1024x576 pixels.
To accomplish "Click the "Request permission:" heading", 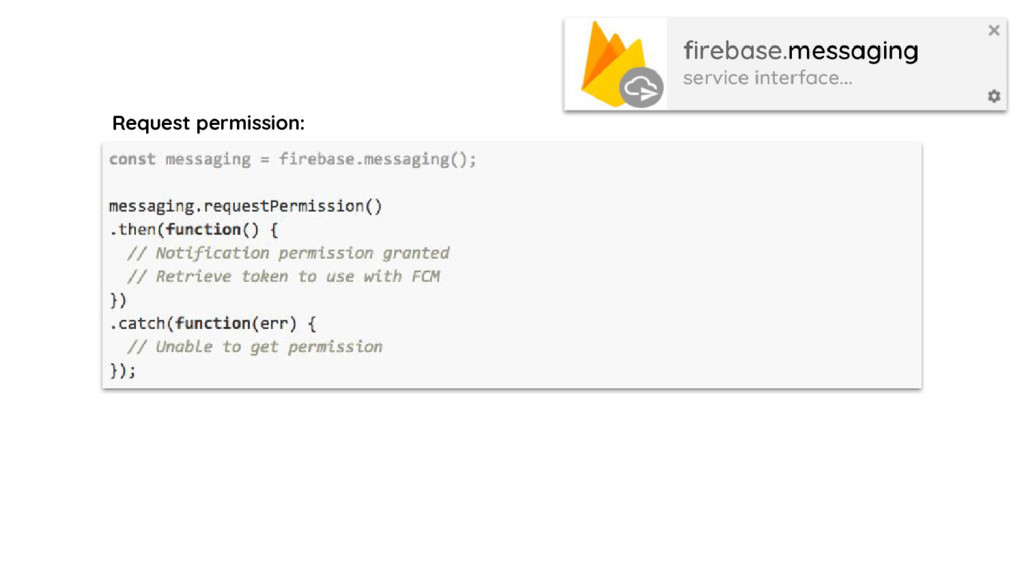I will (208, 123).
